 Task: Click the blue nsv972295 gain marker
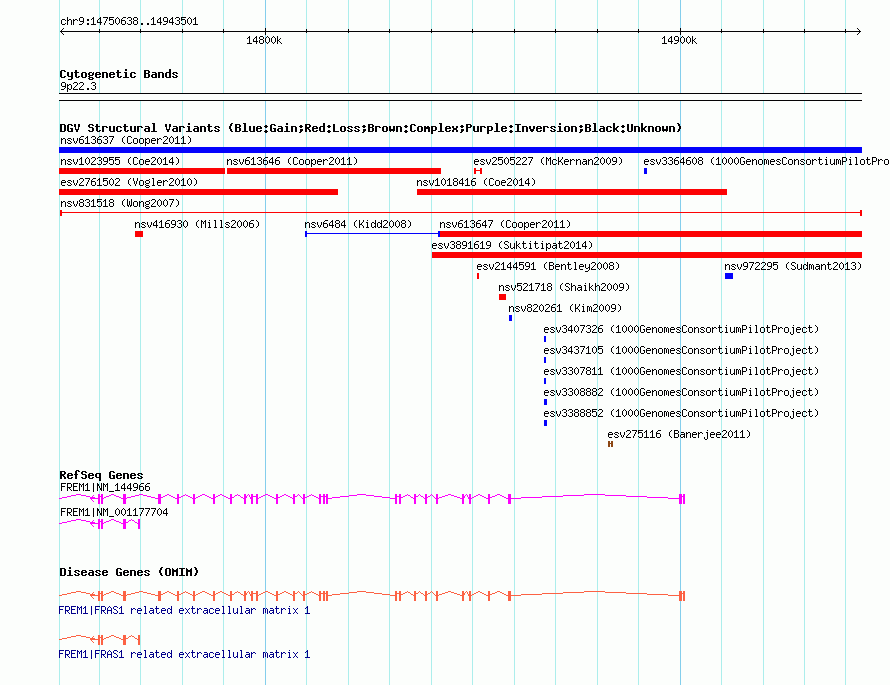click(x=729, y=276)
